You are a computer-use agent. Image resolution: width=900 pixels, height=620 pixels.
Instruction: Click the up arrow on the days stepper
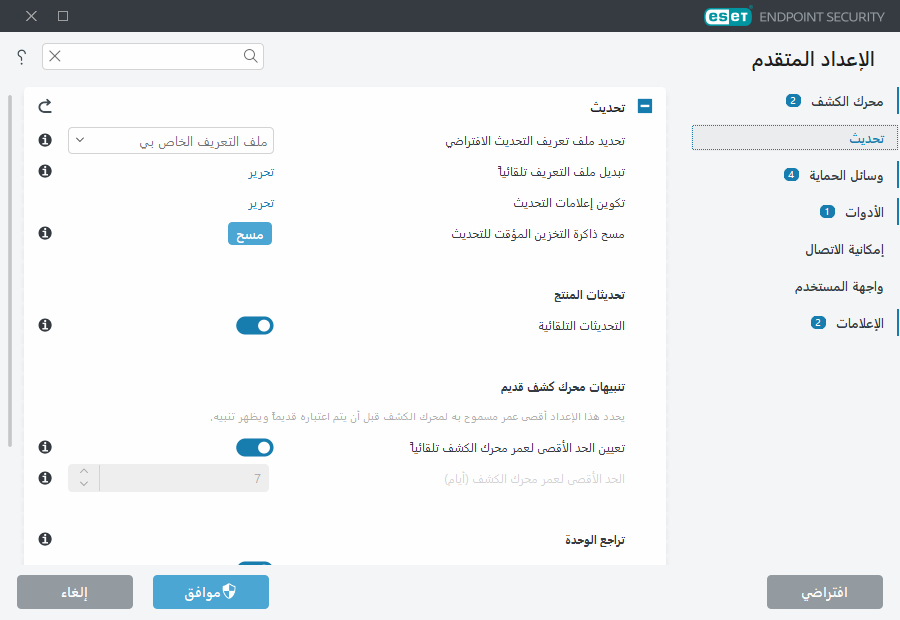[x=83, y=471]
